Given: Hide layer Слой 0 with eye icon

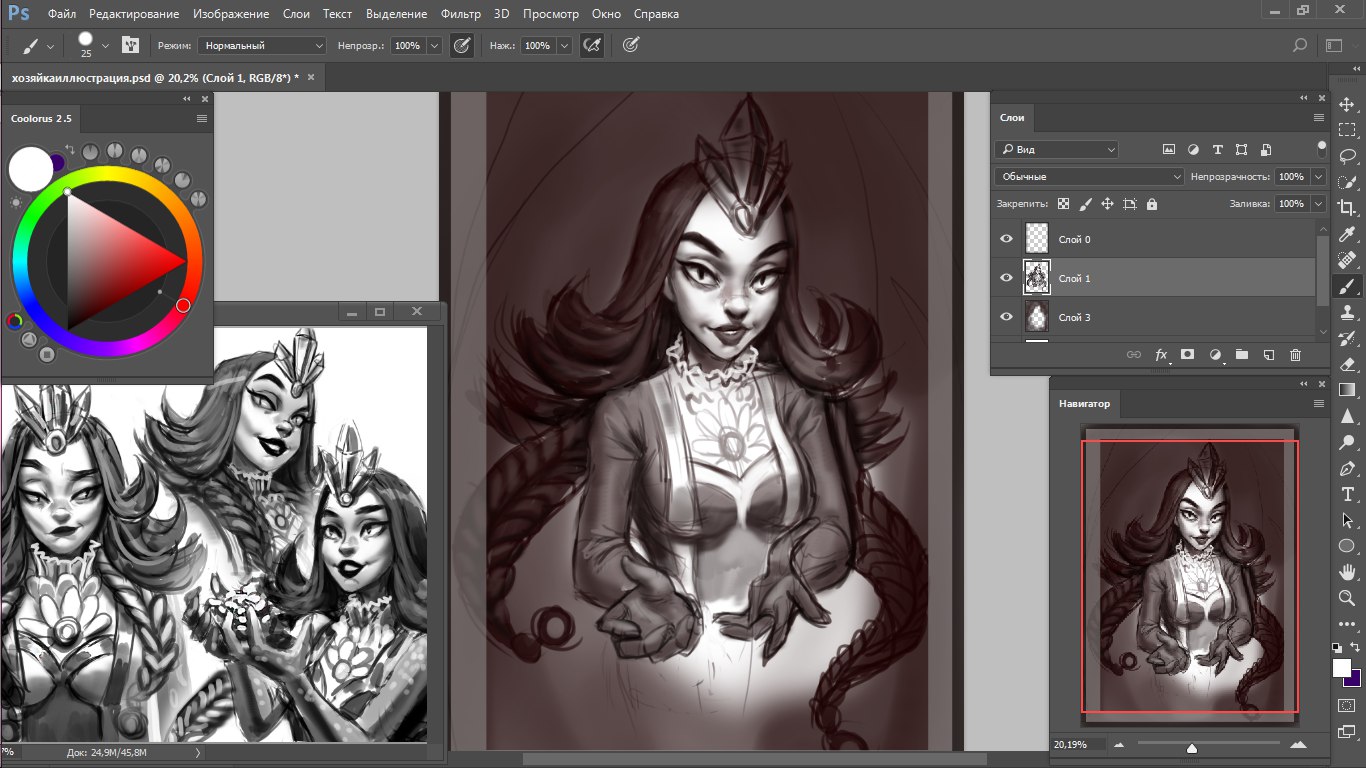Looking at the screenshot, I should click(1007, 240).
